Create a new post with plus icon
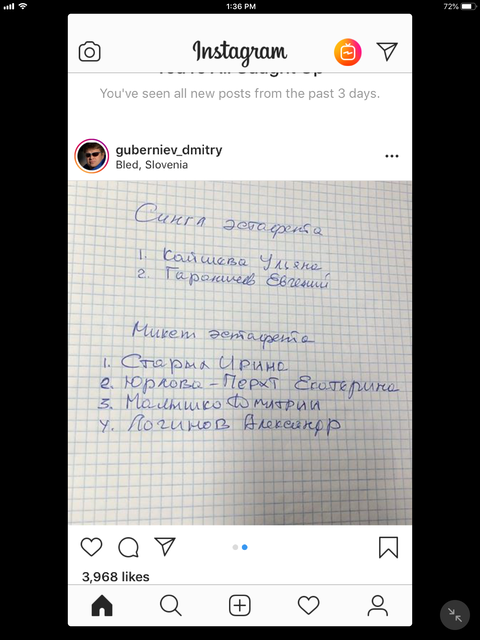The height and width of the screenshot is (640, 480). (x=240, y=605)
